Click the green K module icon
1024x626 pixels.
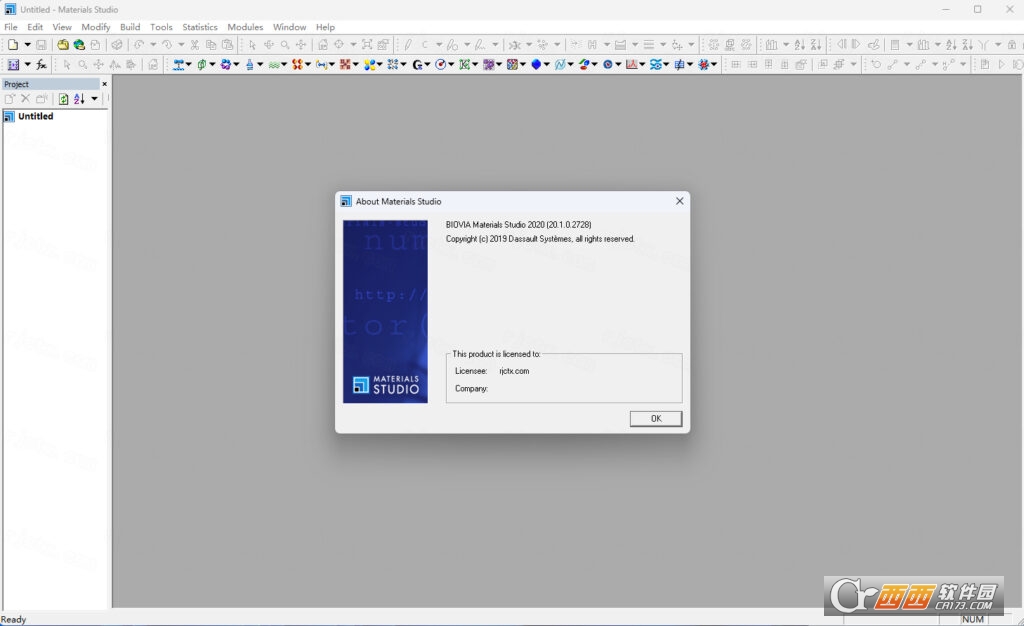tap(464, 64)
